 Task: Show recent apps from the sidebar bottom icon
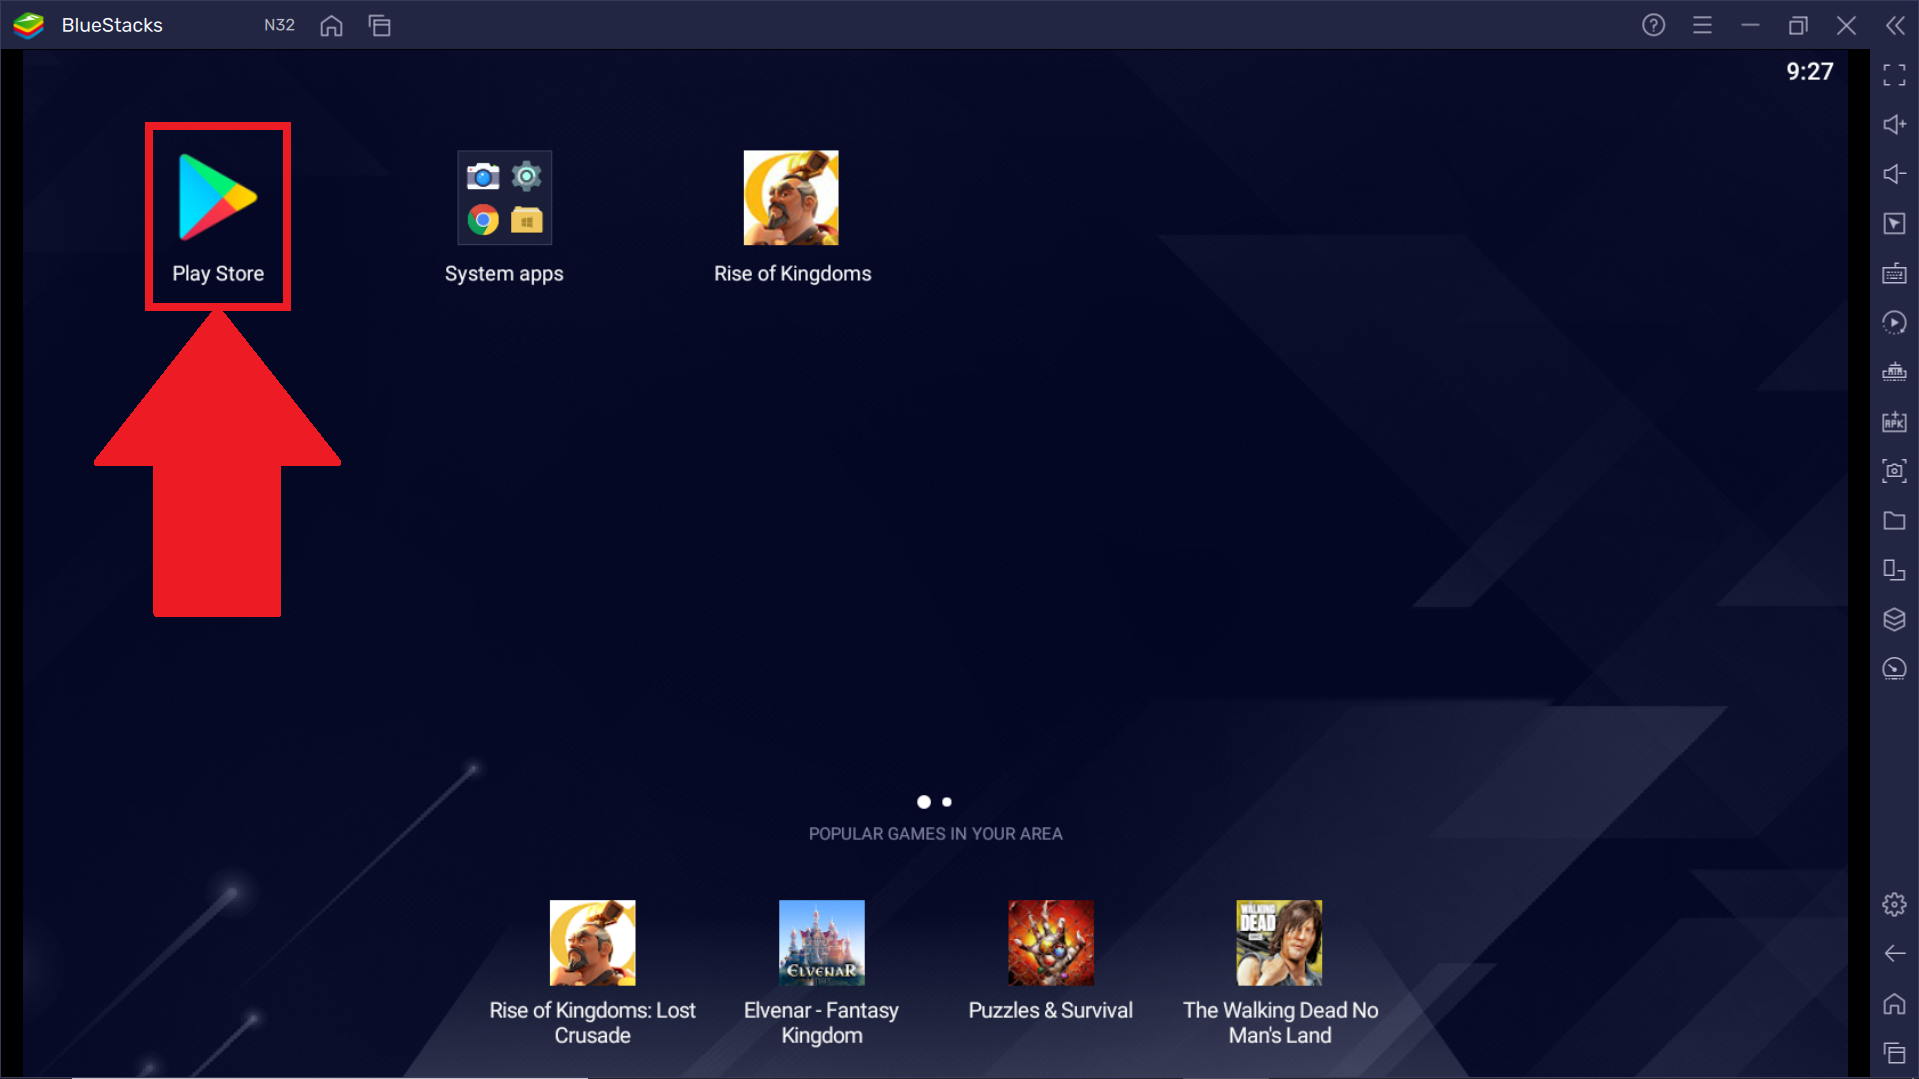(x=1894, y=1053)
